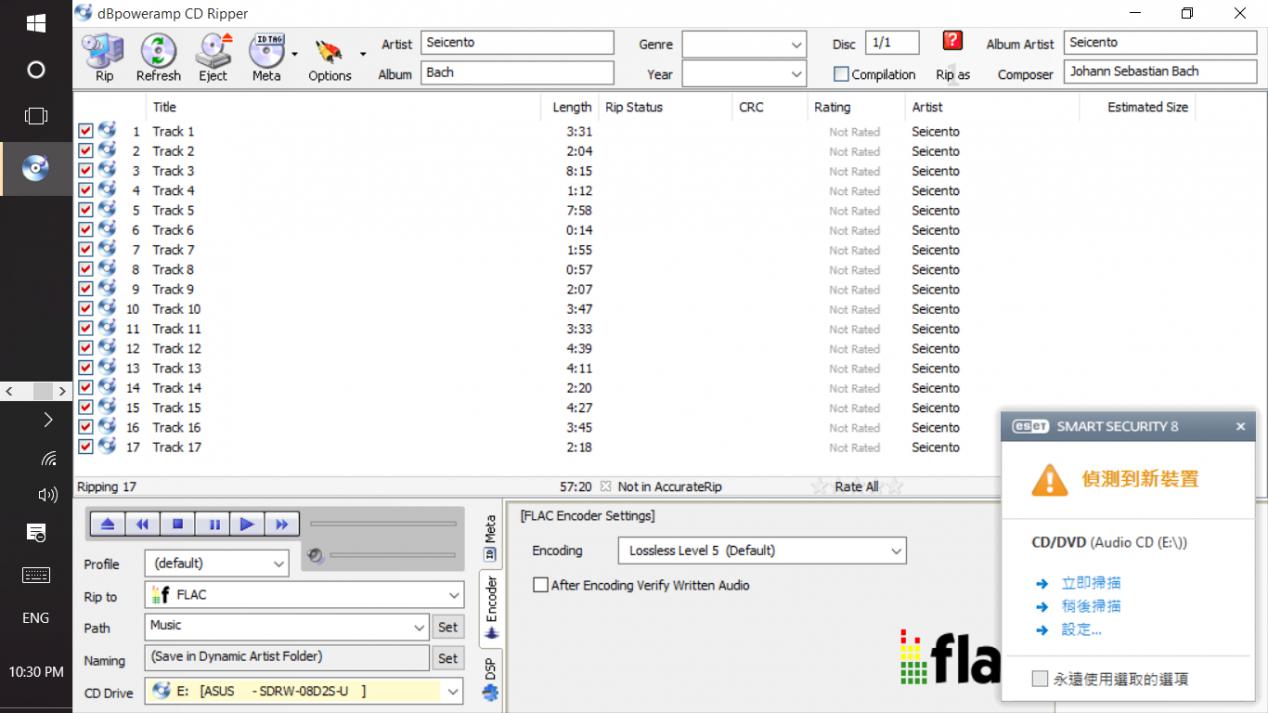Image resolution: width=1268 pixels, height=713 pixels.
Task: Enable the Compilation checkbox
Action: point(842,74)
